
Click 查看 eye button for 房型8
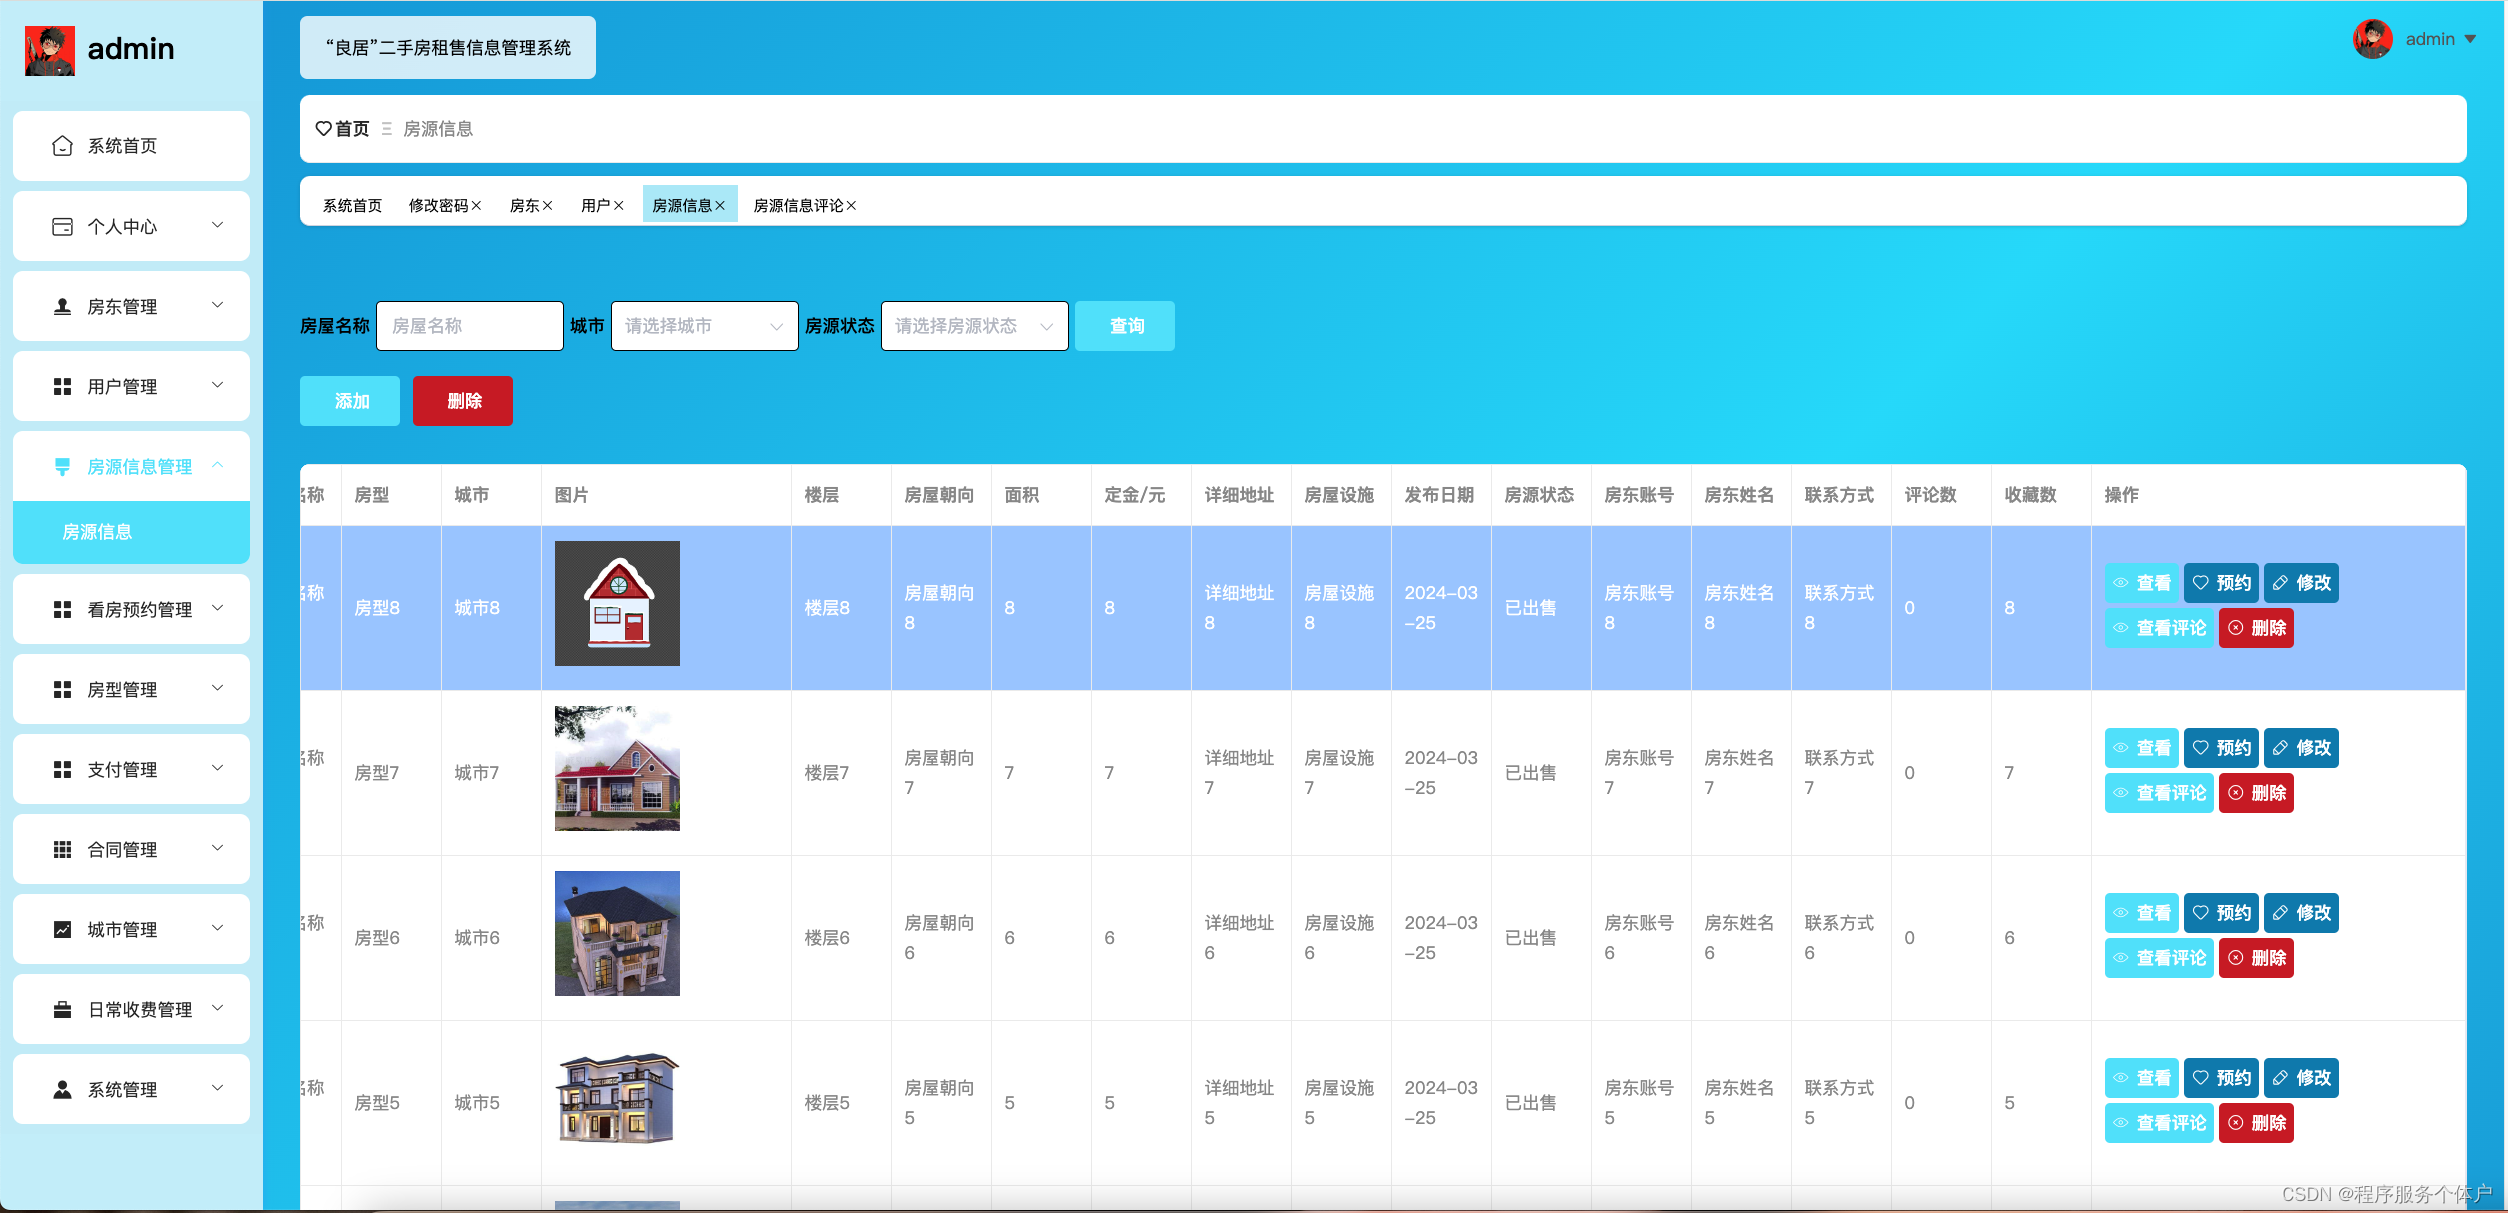2142,583
